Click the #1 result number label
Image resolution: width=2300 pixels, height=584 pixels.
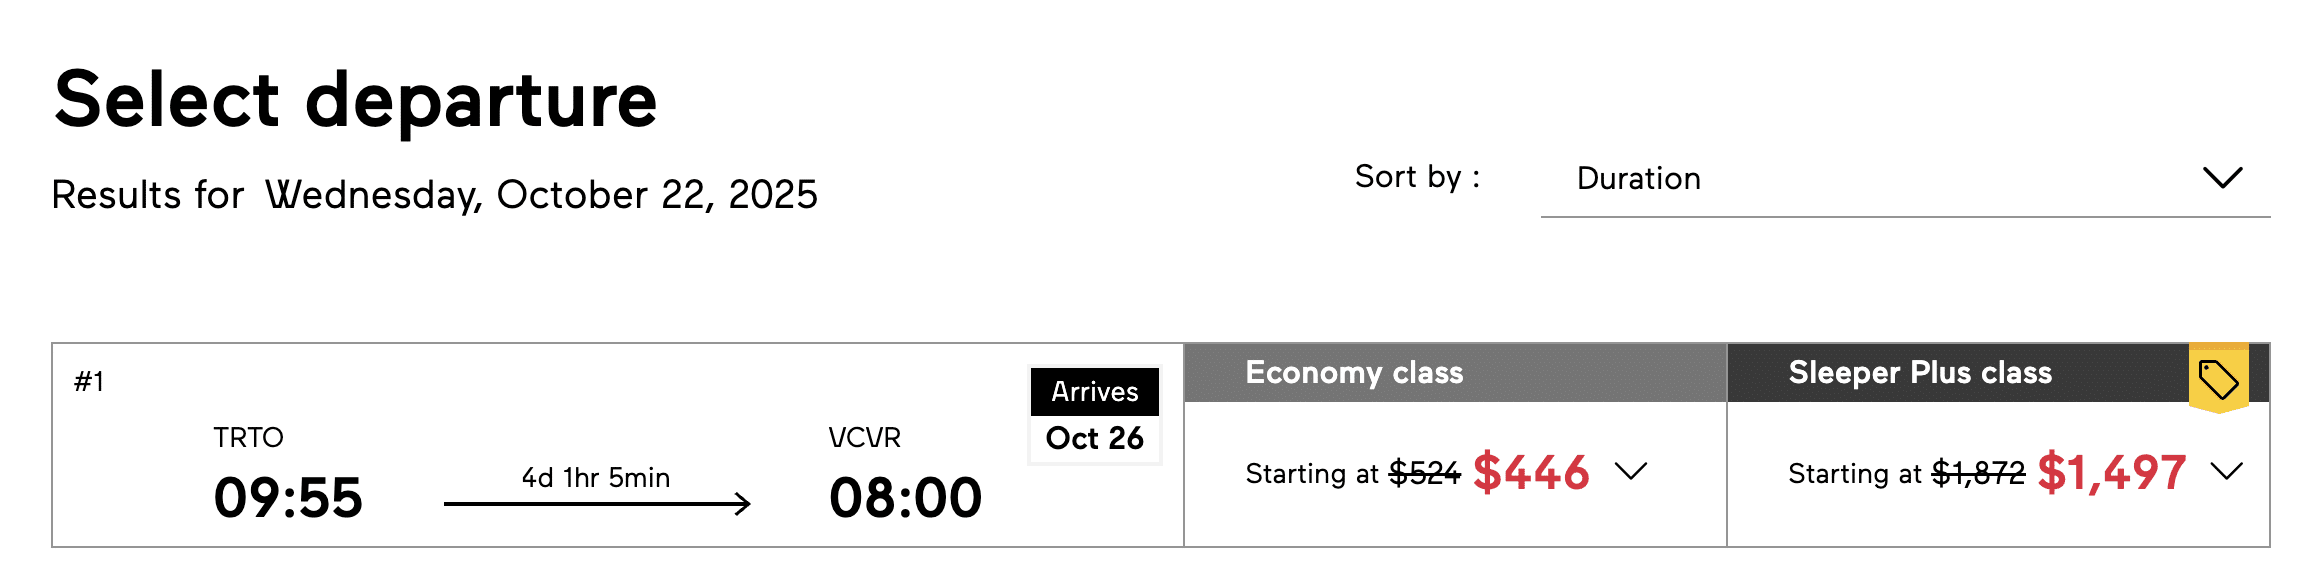89,381
